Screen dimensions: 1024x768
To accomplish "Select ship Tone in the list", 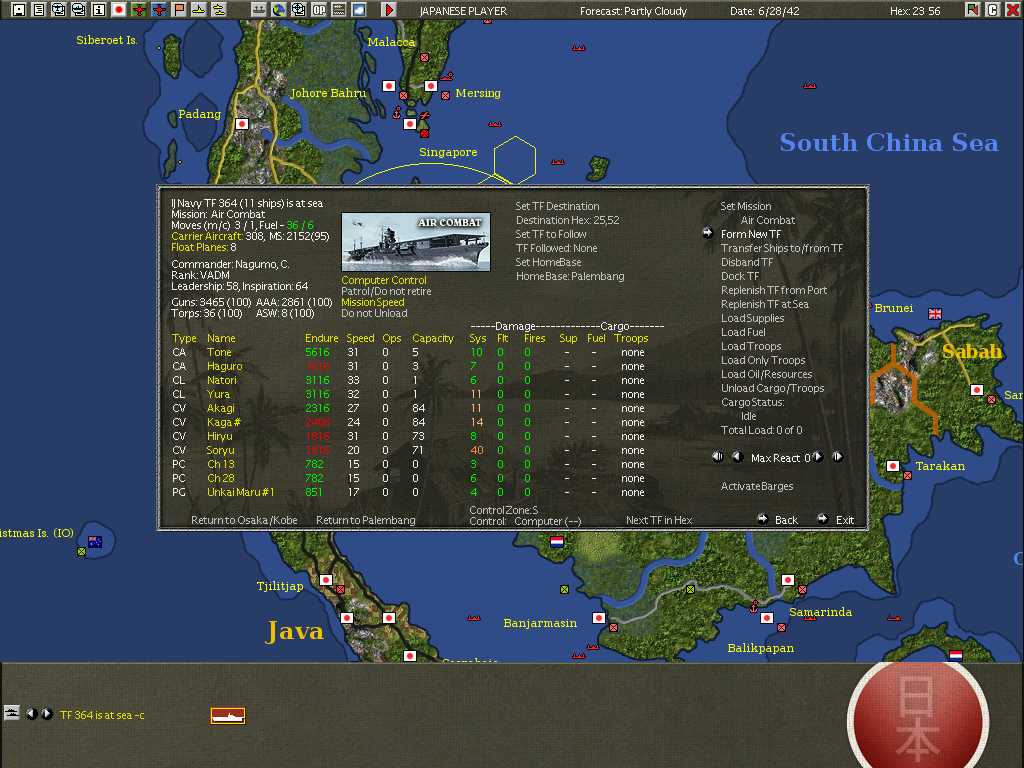I will (x=219, y=352).
